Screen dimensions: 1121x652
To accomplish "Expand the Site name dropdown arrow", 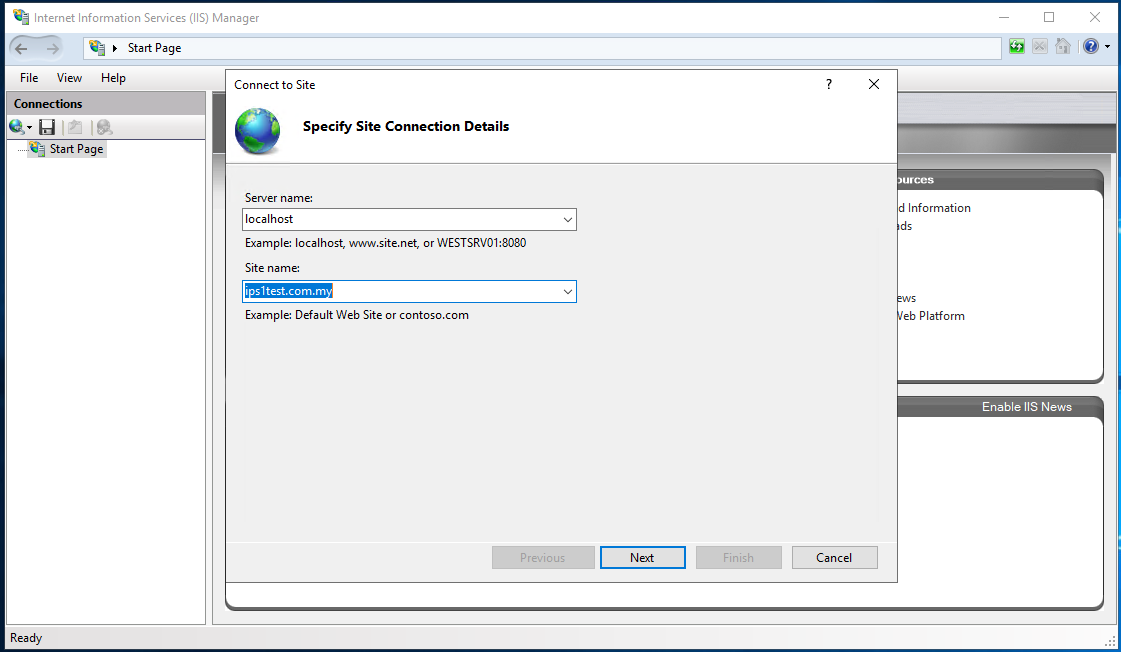I will [x=568, y=292].
